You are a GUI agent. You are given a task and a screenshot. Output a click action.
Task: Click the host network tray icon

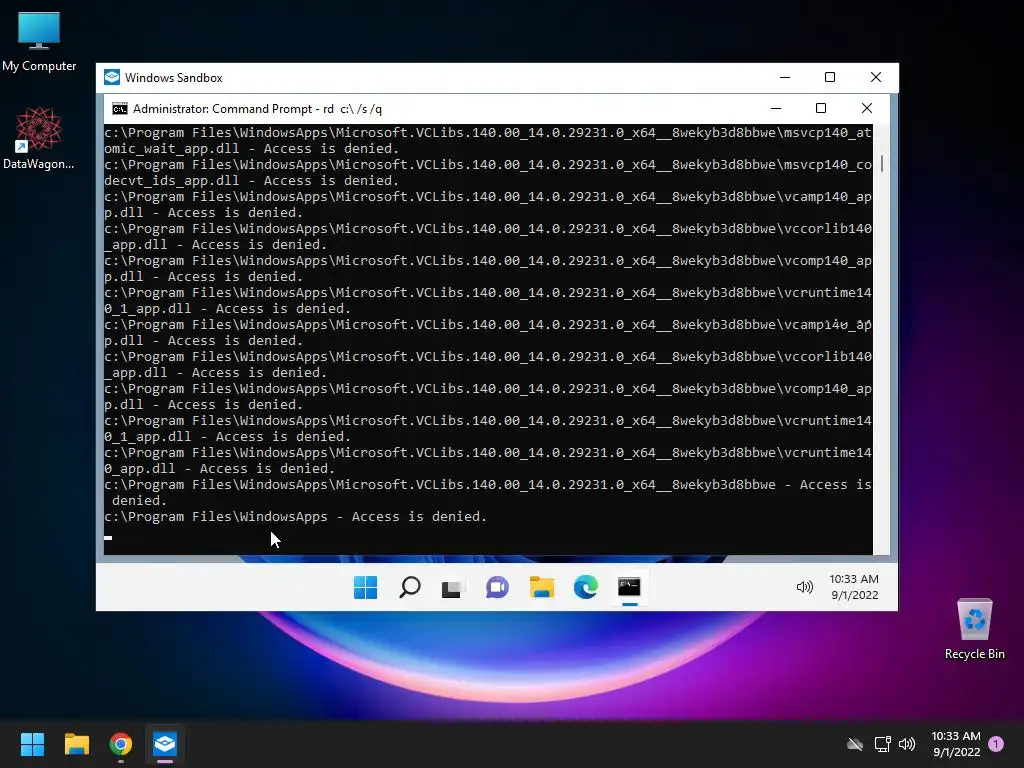click(x=882, y=744)
